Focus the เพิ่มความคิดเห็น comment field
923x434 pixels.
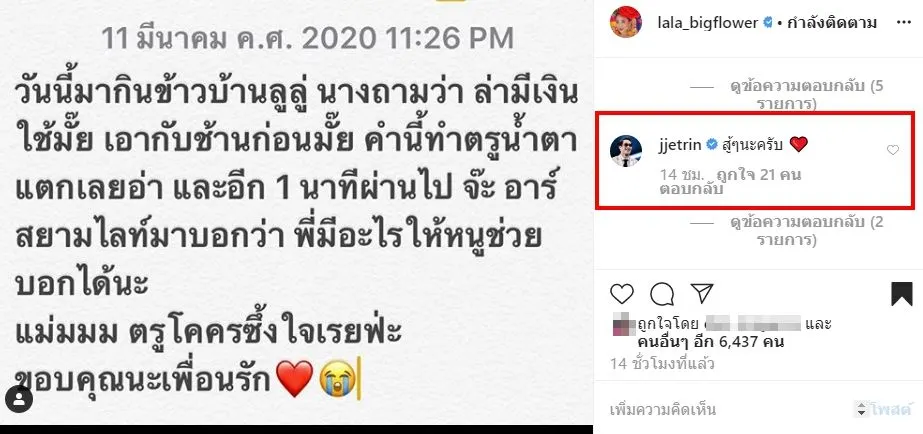tap(728, 408)
